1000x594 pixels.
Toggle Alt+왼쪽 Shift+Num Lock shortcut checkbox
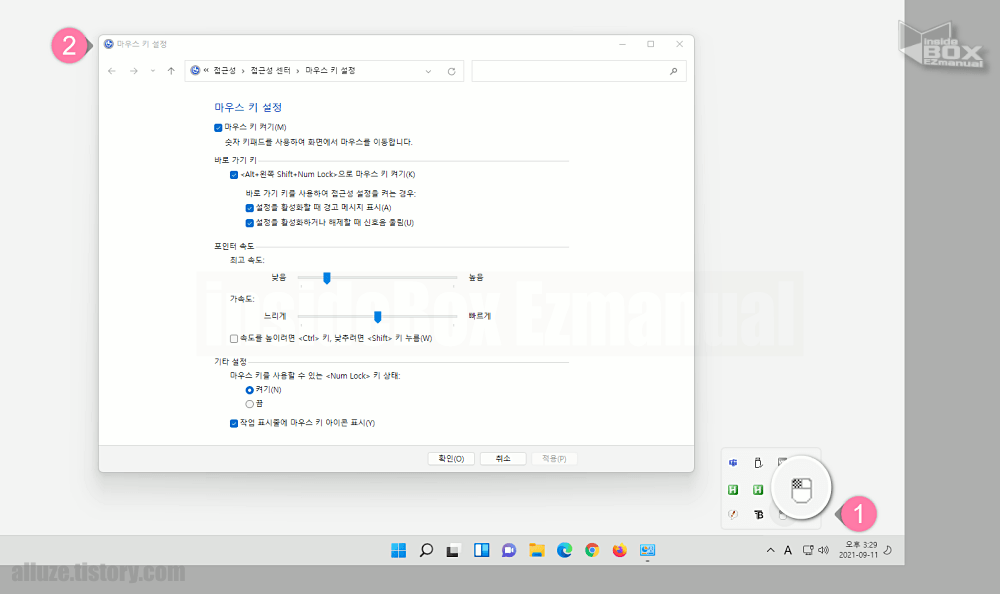[234, 175]
